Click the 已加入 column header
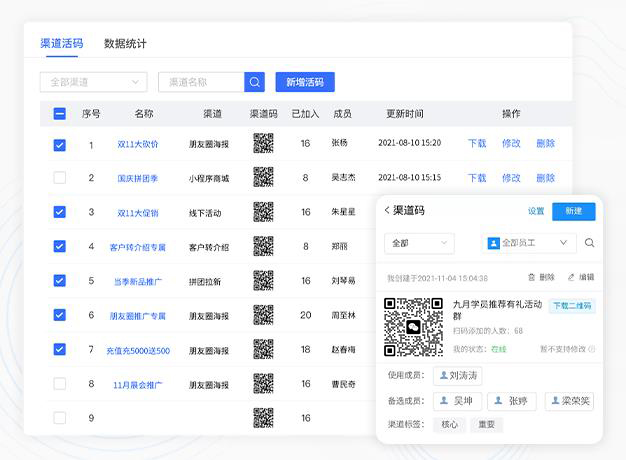The height and width of the screenshot is (460, 626). [x=305, y=114]
